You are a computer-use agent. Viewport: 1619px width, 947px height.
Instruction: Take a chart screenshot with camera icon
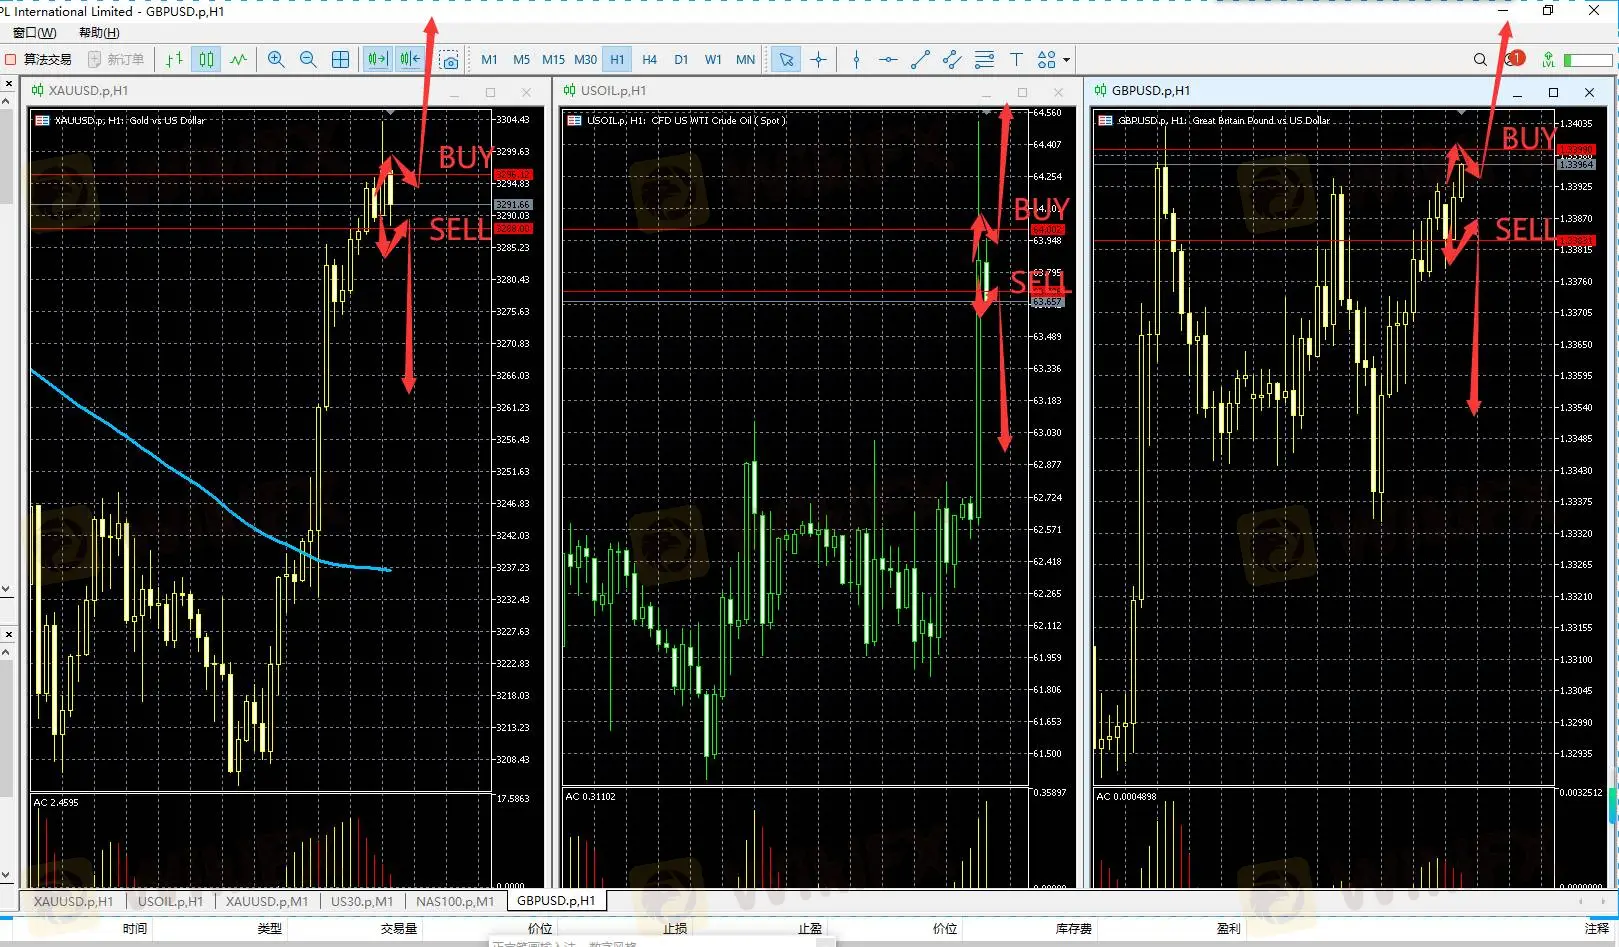pos(449,60)
